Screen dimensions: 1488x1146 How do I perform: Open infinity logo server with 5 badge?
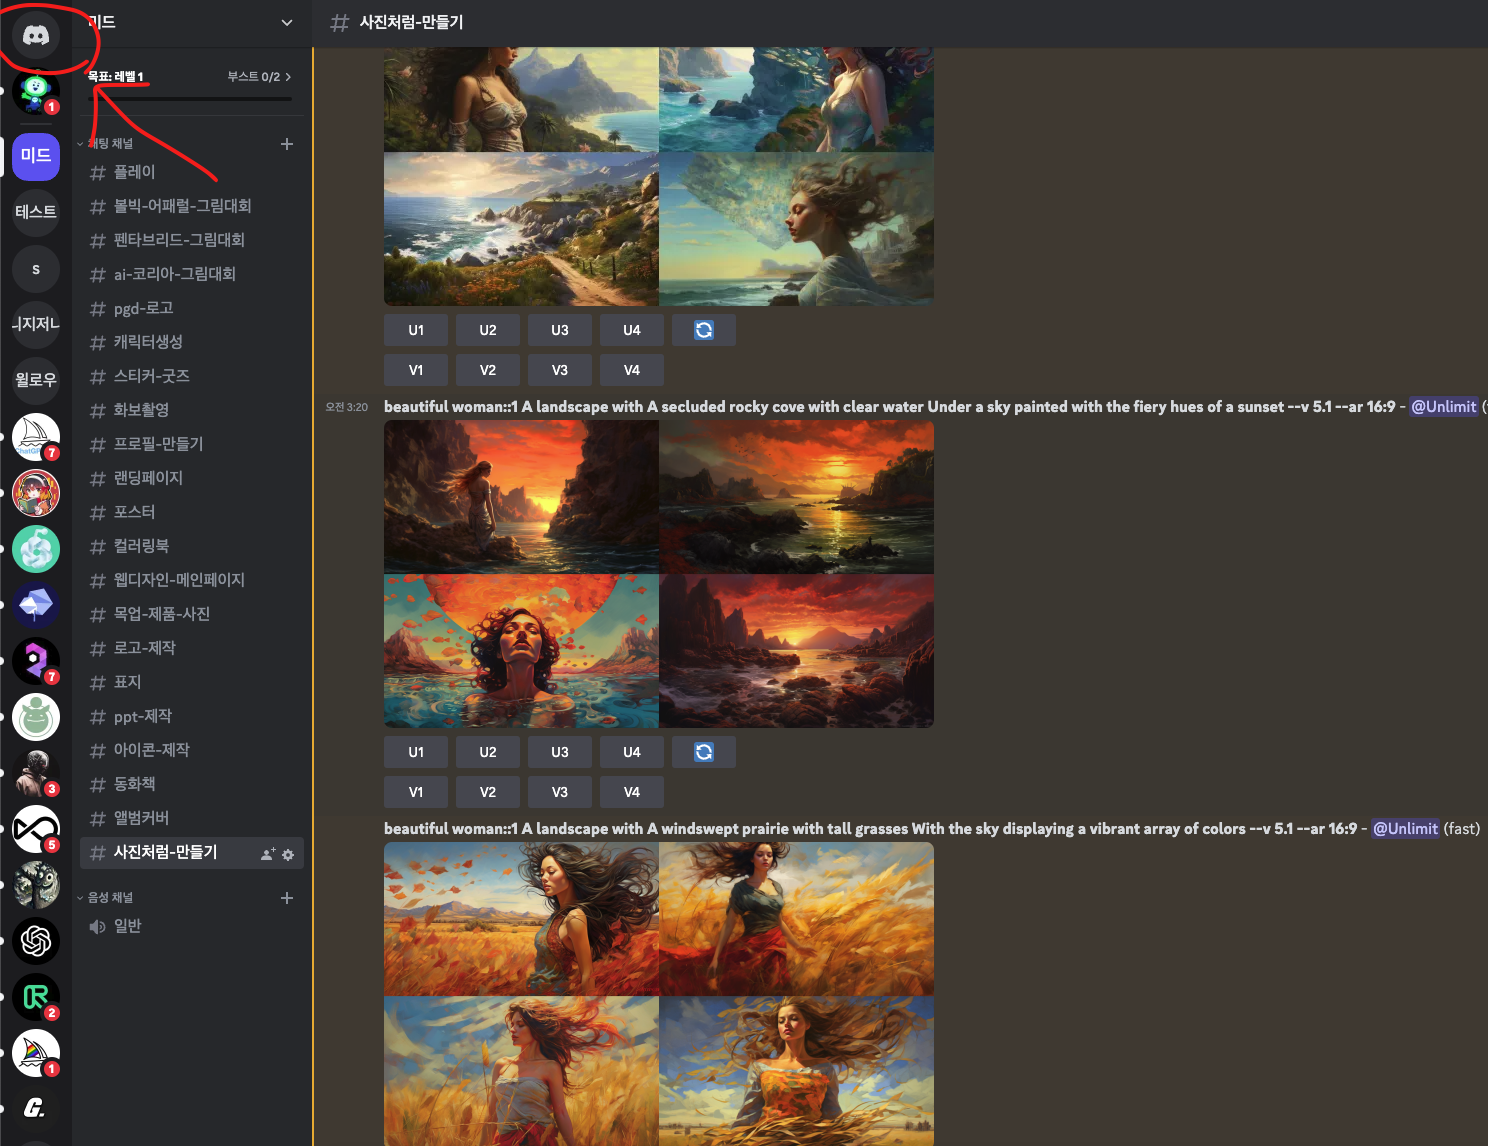(36, 829)
